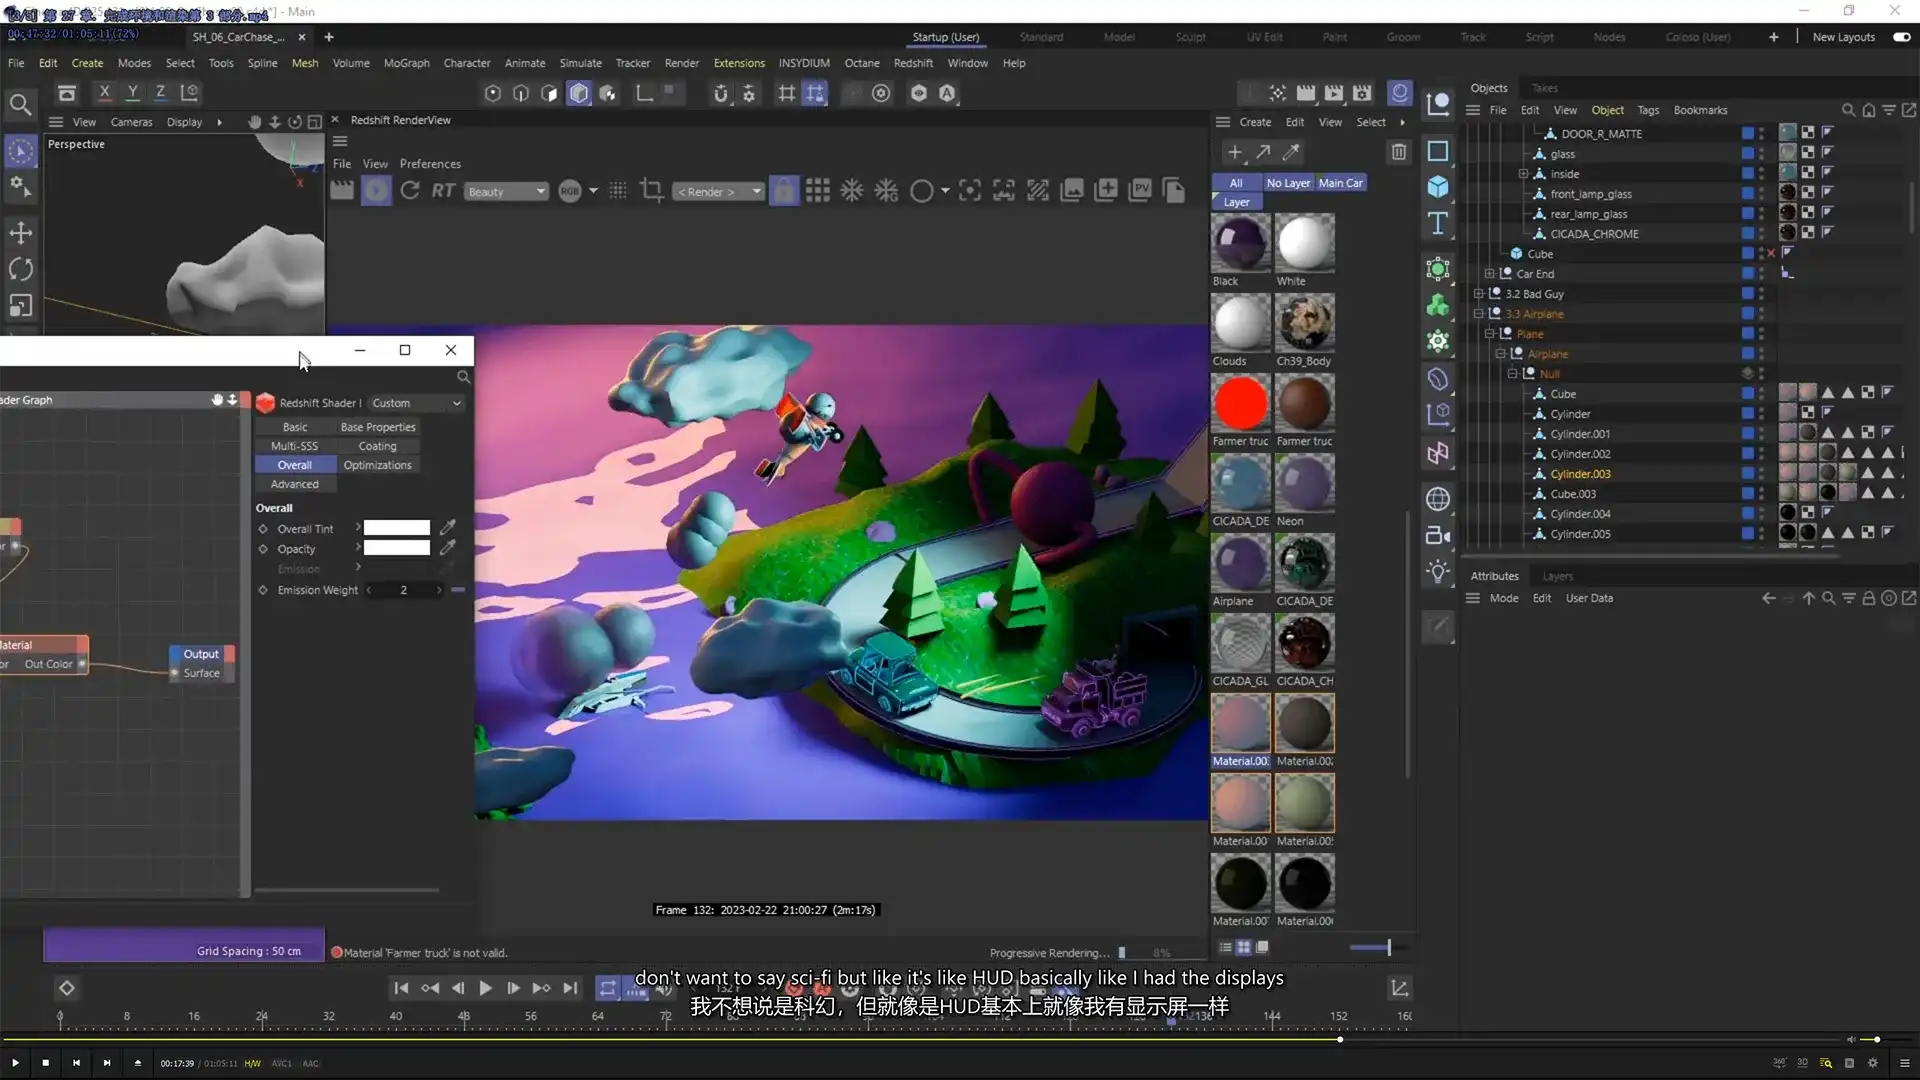Select the Move tool
This screenshot has width=1920, height=1080.
[21, 233]
